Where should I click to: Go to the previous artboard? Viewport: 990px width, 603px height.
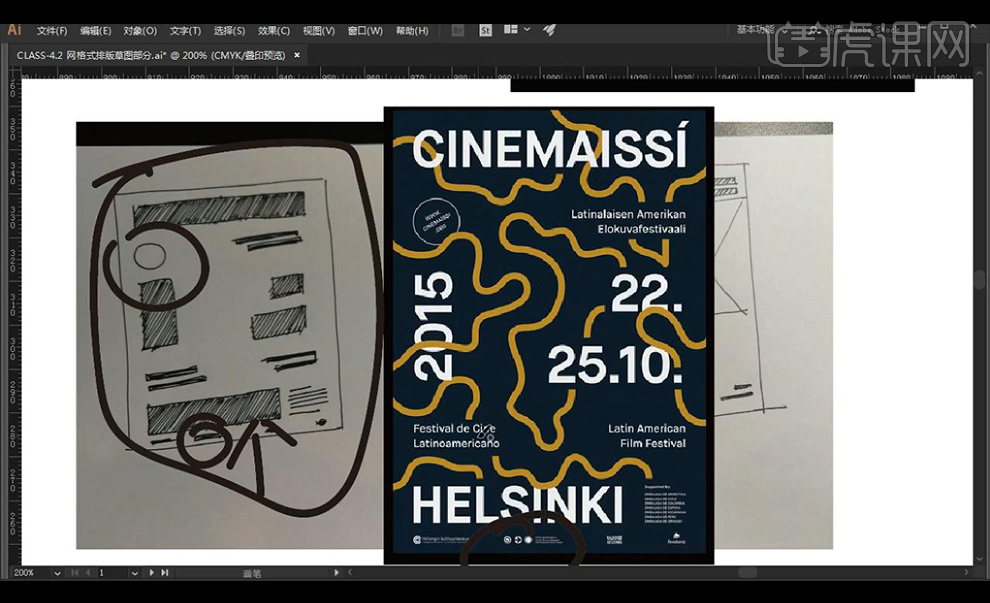pos(88,573)
